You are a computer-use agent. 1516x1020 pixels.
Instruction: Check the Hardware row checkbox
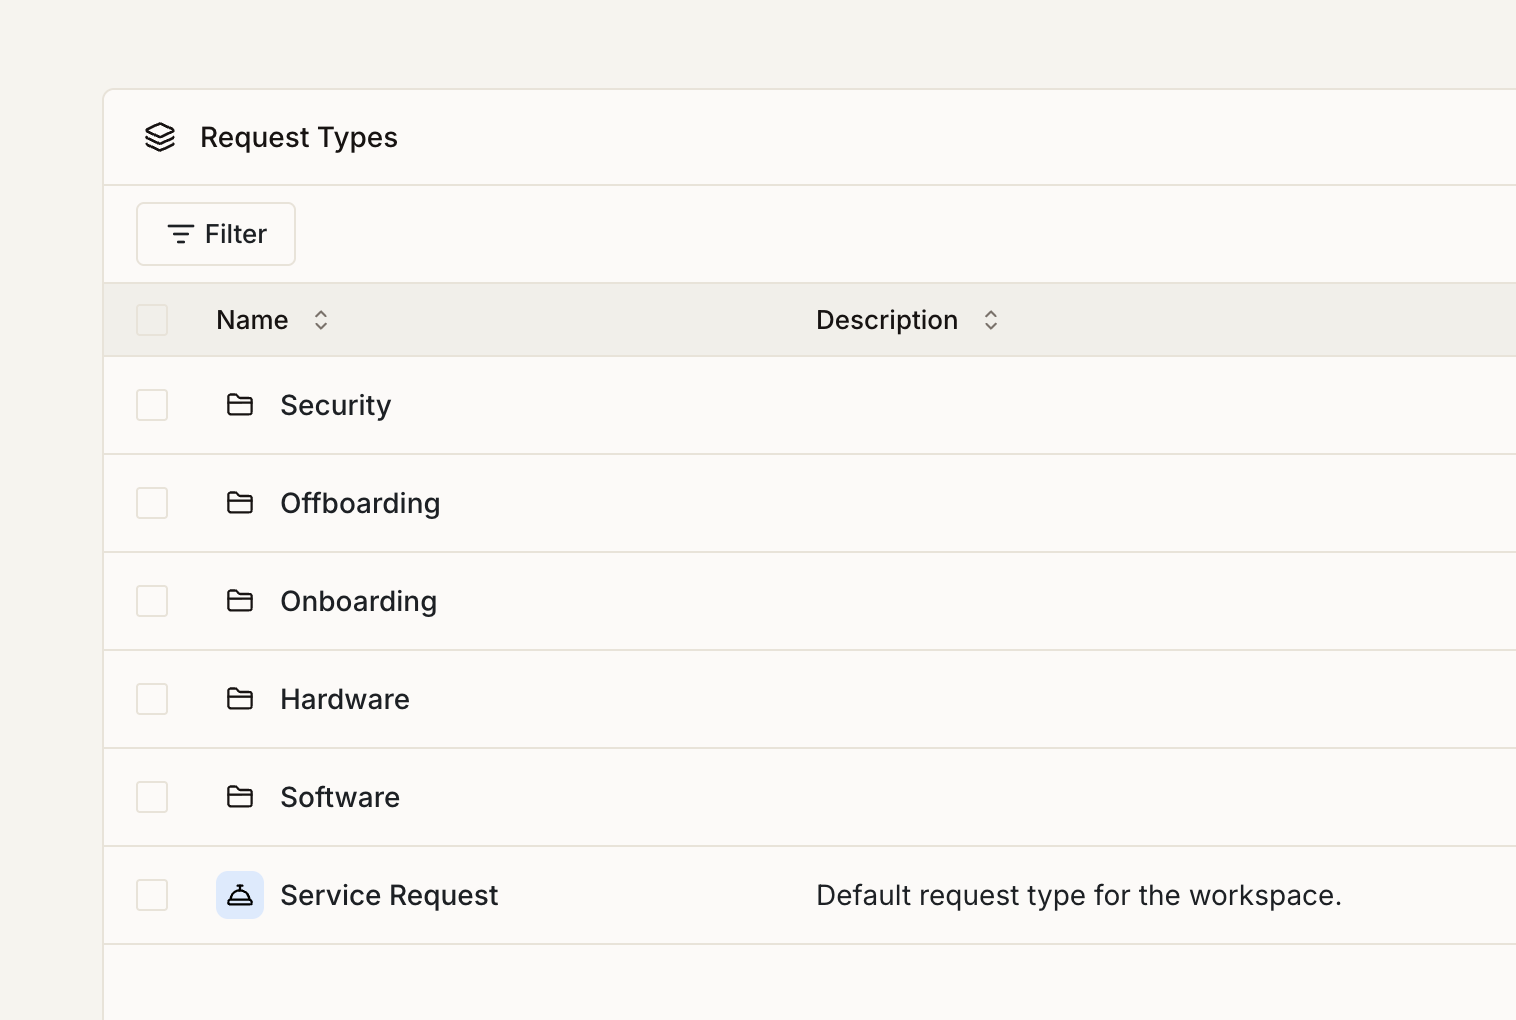pyautogui.click(x=152, y=699)
